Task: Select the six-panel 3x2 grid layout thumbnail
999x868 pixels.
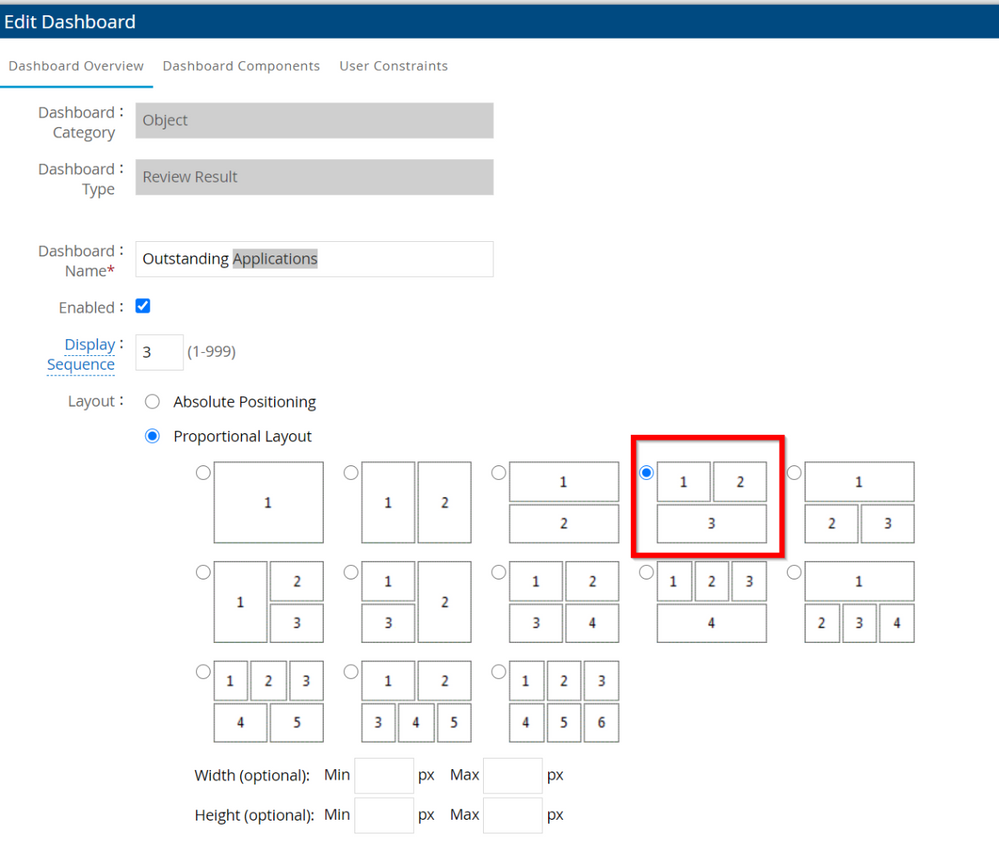Action: pyautogui.click(x=564, y=701)
